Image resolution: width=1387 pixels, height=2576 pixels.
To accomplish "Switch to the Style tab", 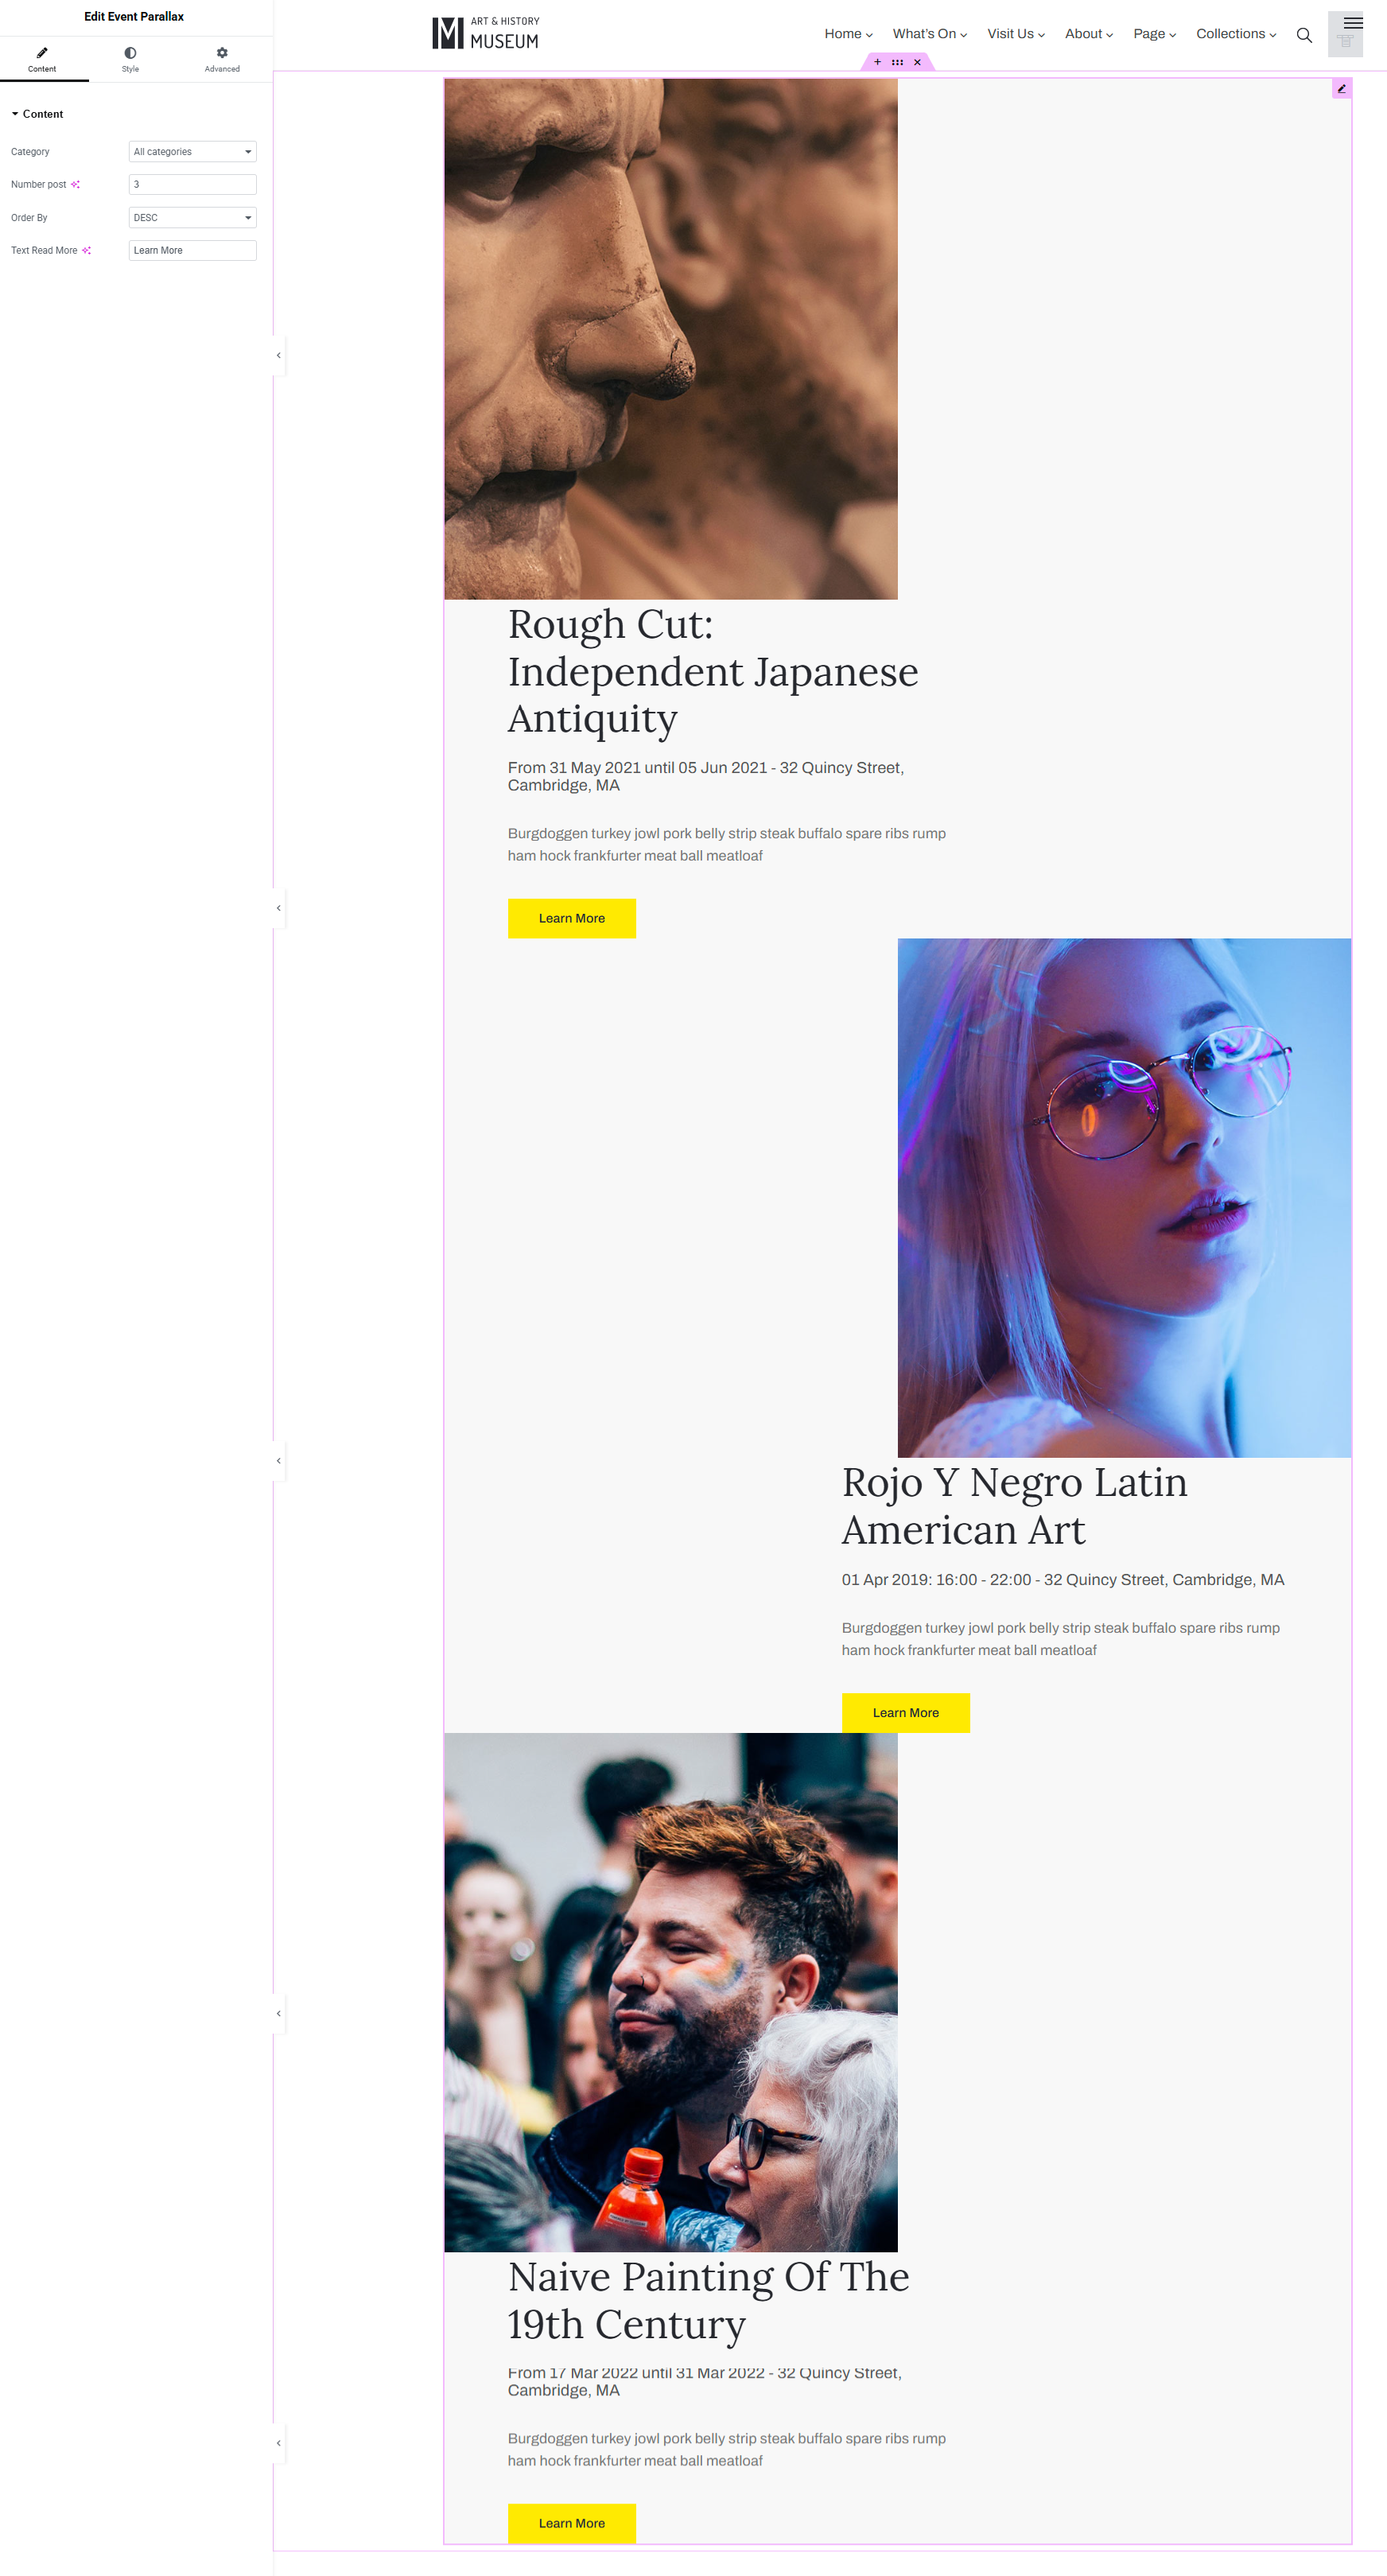I will [x=130, y=59].
